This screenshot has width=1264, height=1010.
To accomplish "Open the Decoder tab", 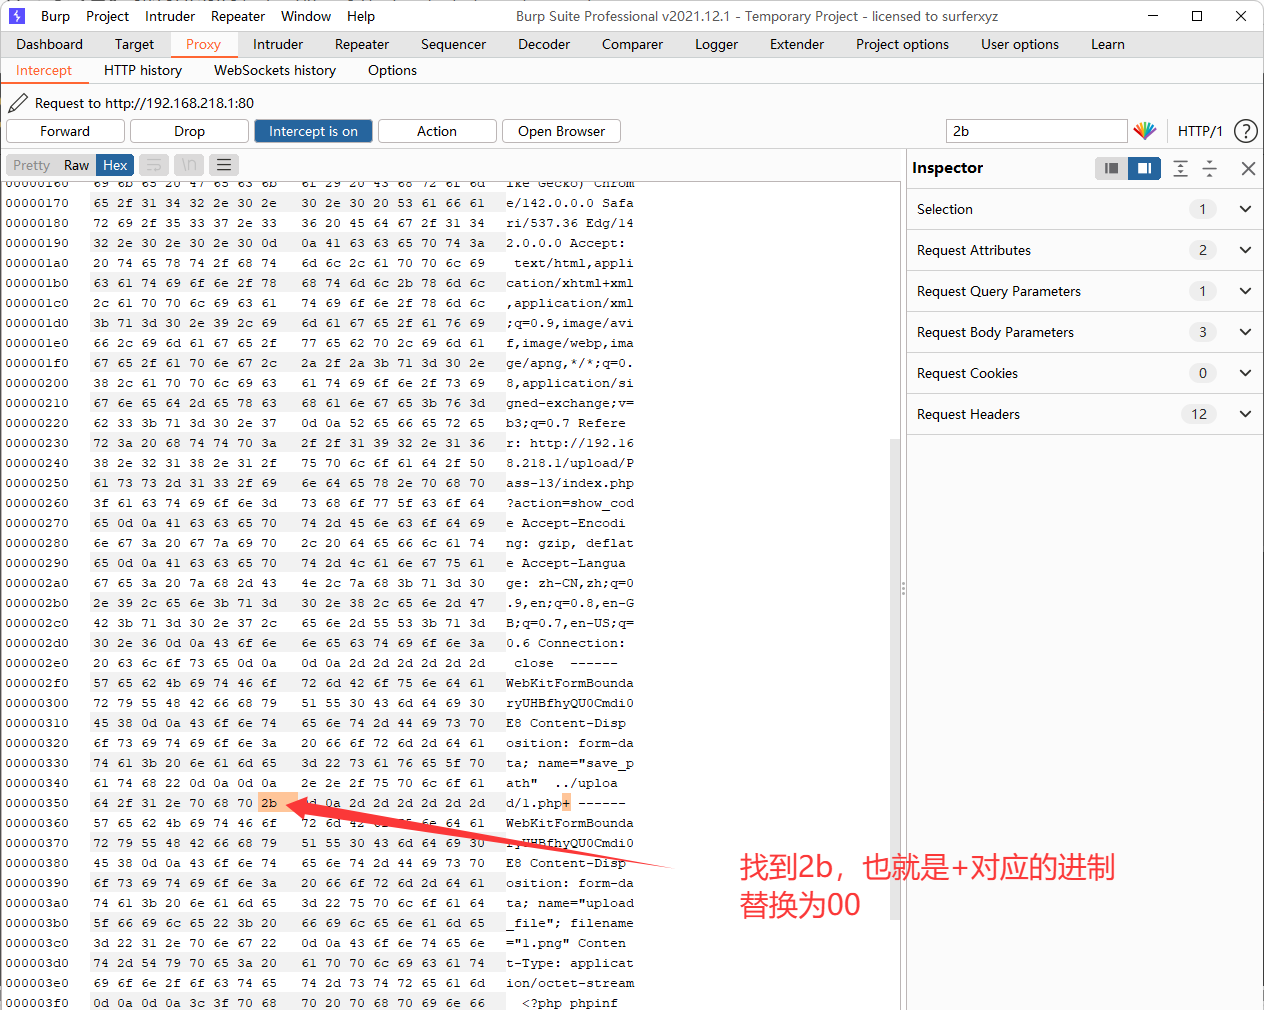I will coord(544,44).
